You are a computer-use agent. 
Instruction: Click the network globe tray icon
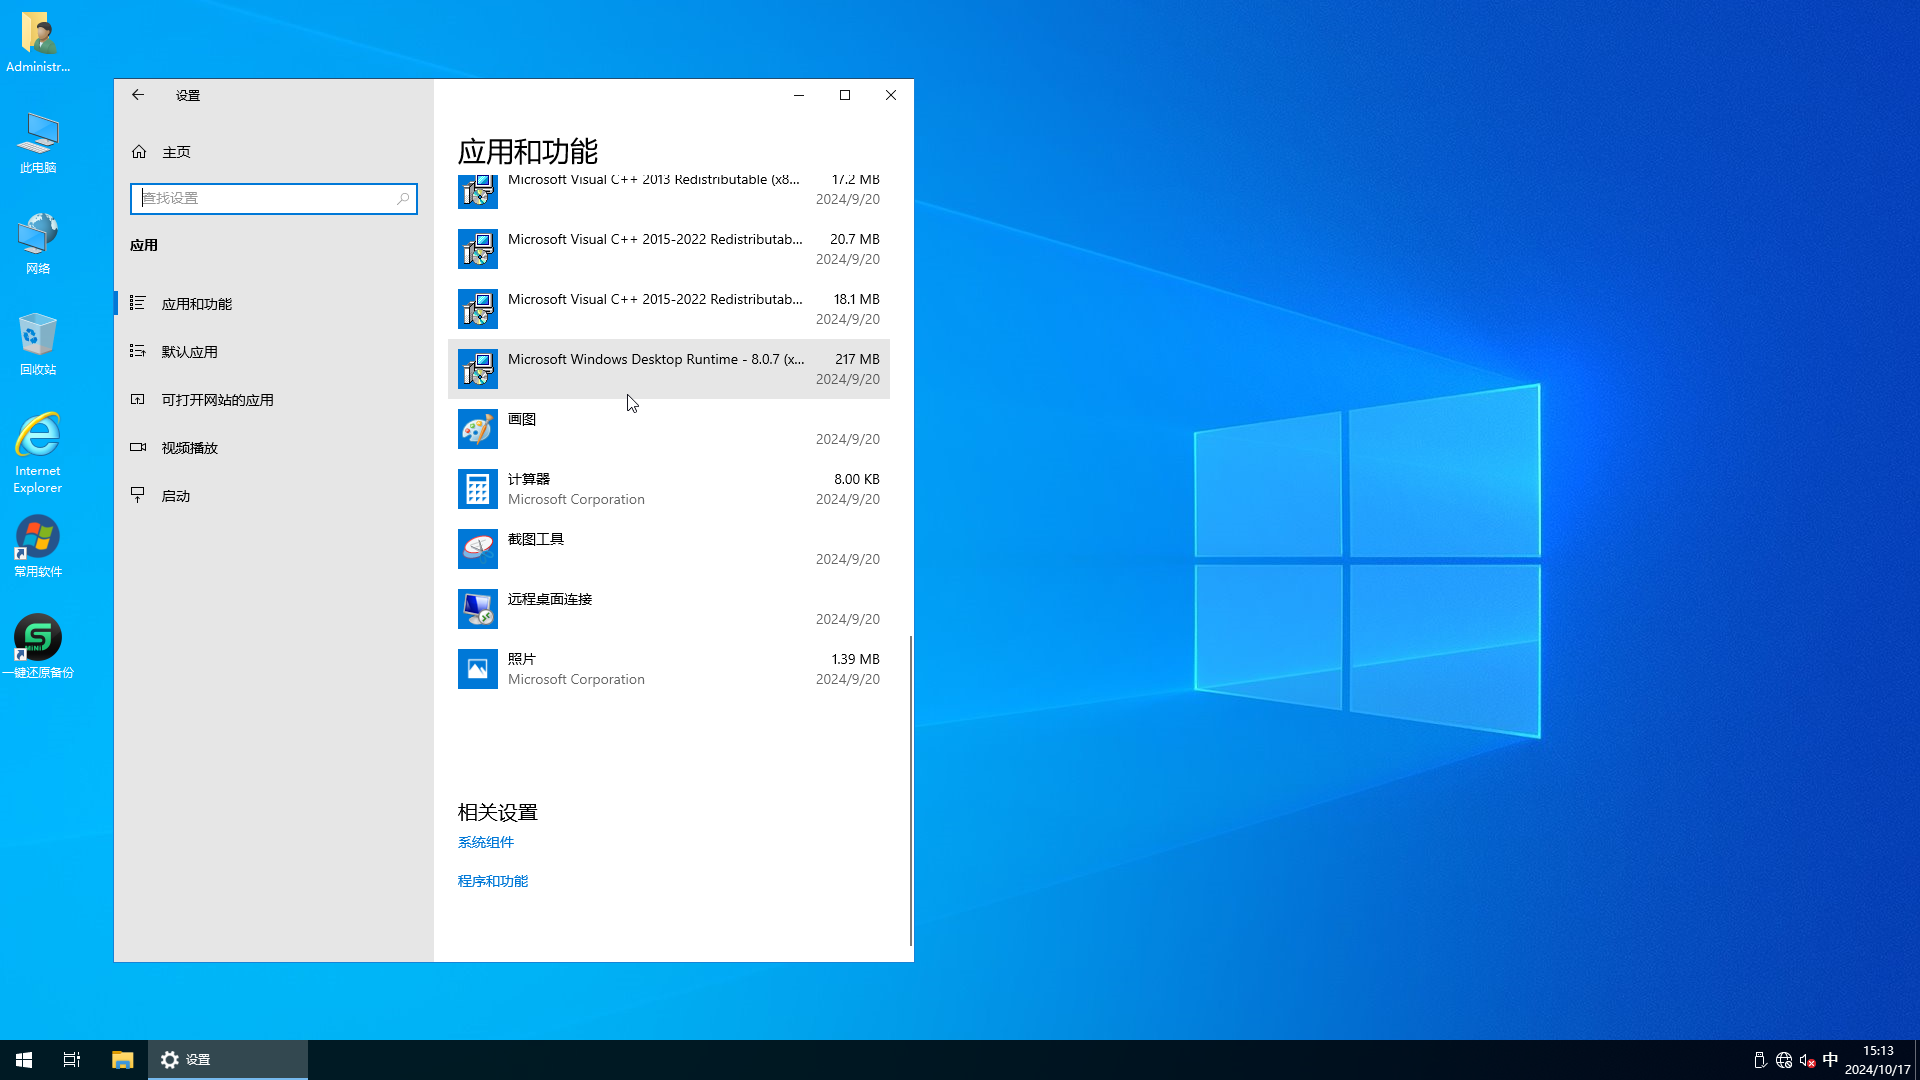(x=1784, y=1060)
